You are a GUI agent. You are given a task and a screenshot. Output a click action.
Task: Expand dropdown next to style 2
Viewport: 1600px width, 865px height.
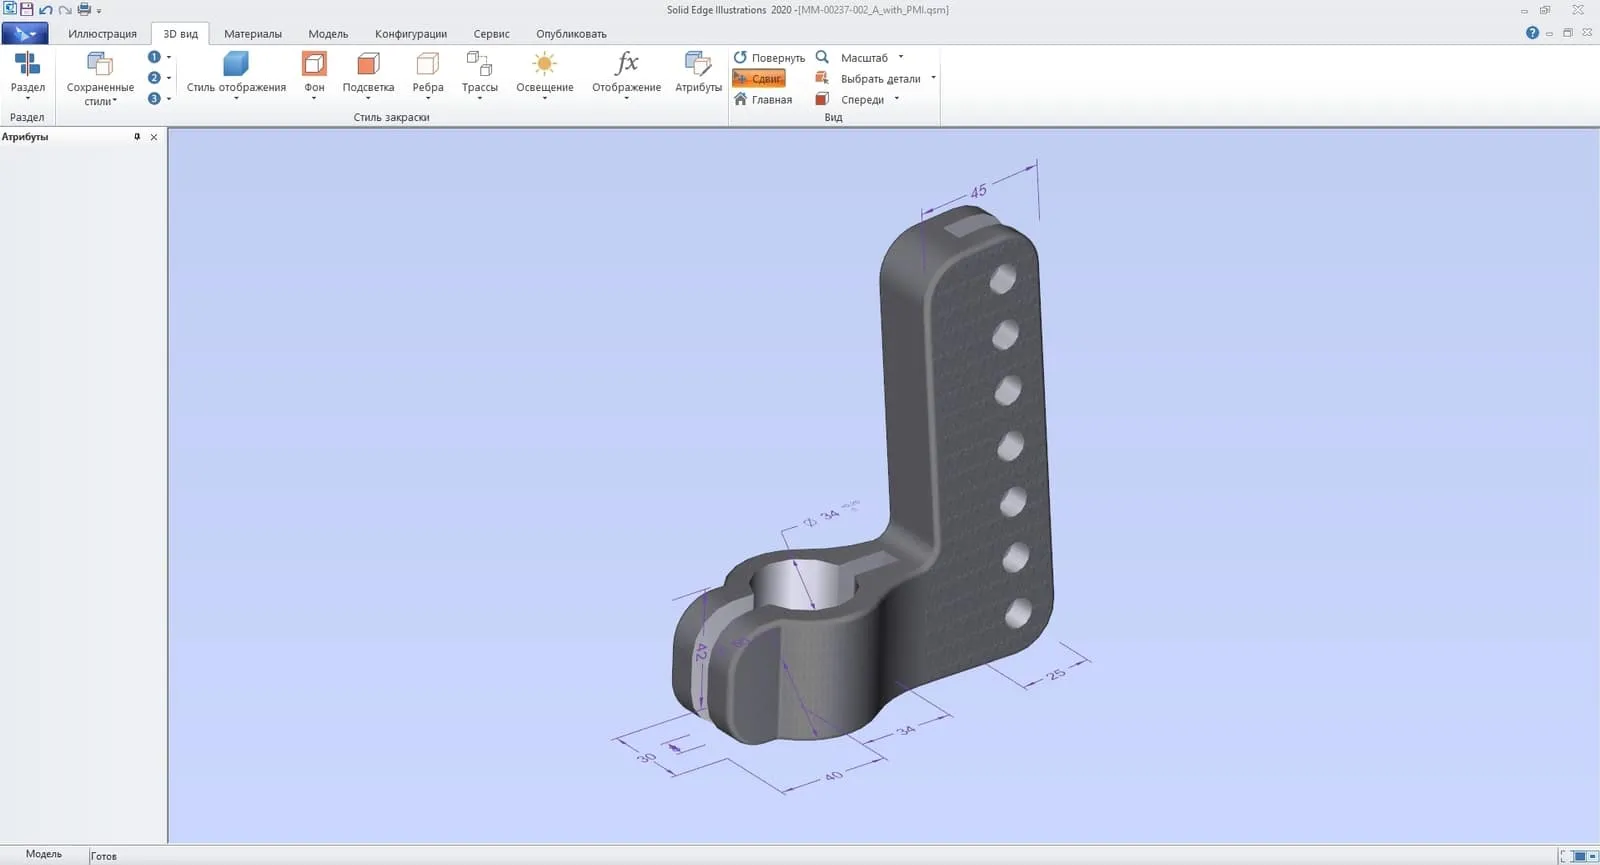168,78
